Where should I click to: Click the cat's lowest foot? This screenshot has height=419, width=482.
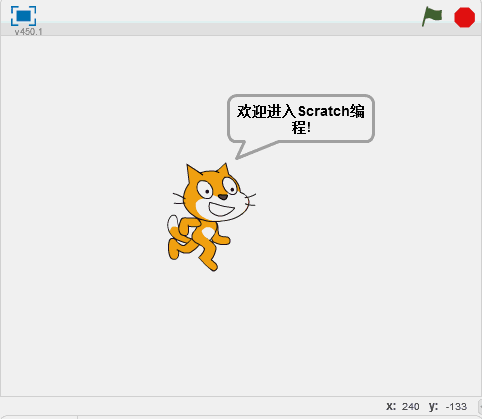coord(211,265)
